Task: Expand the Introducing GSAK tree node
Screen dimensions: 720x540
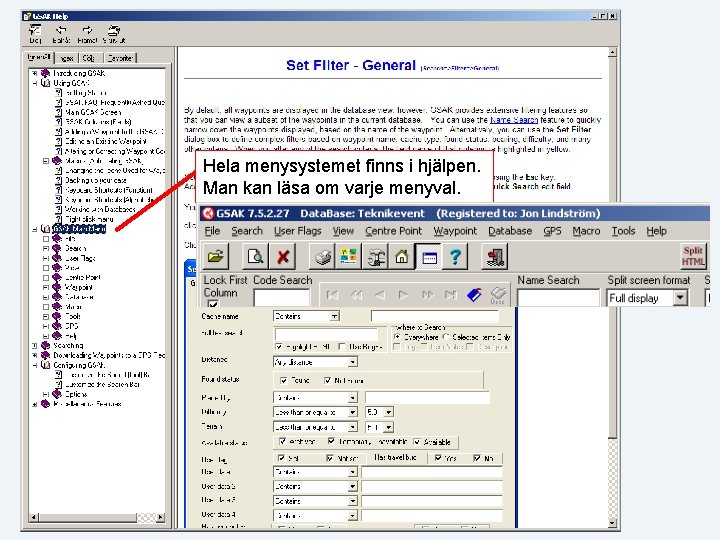Action: (x=35, y=73)
